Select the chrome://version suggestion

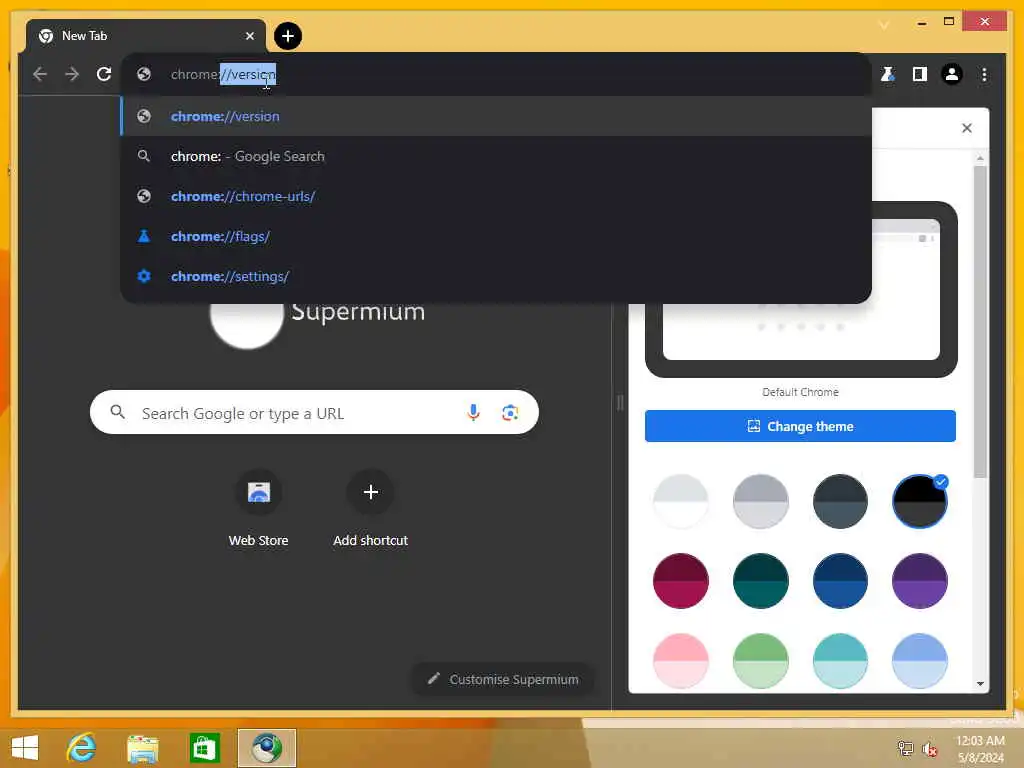point(496,116)
